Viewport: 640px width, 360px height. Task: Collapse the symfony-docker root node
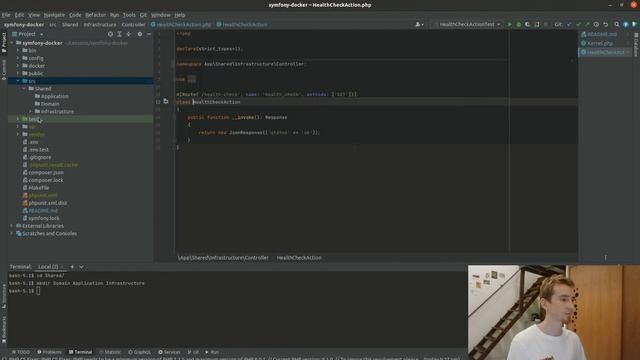click(x=12, y=43)
